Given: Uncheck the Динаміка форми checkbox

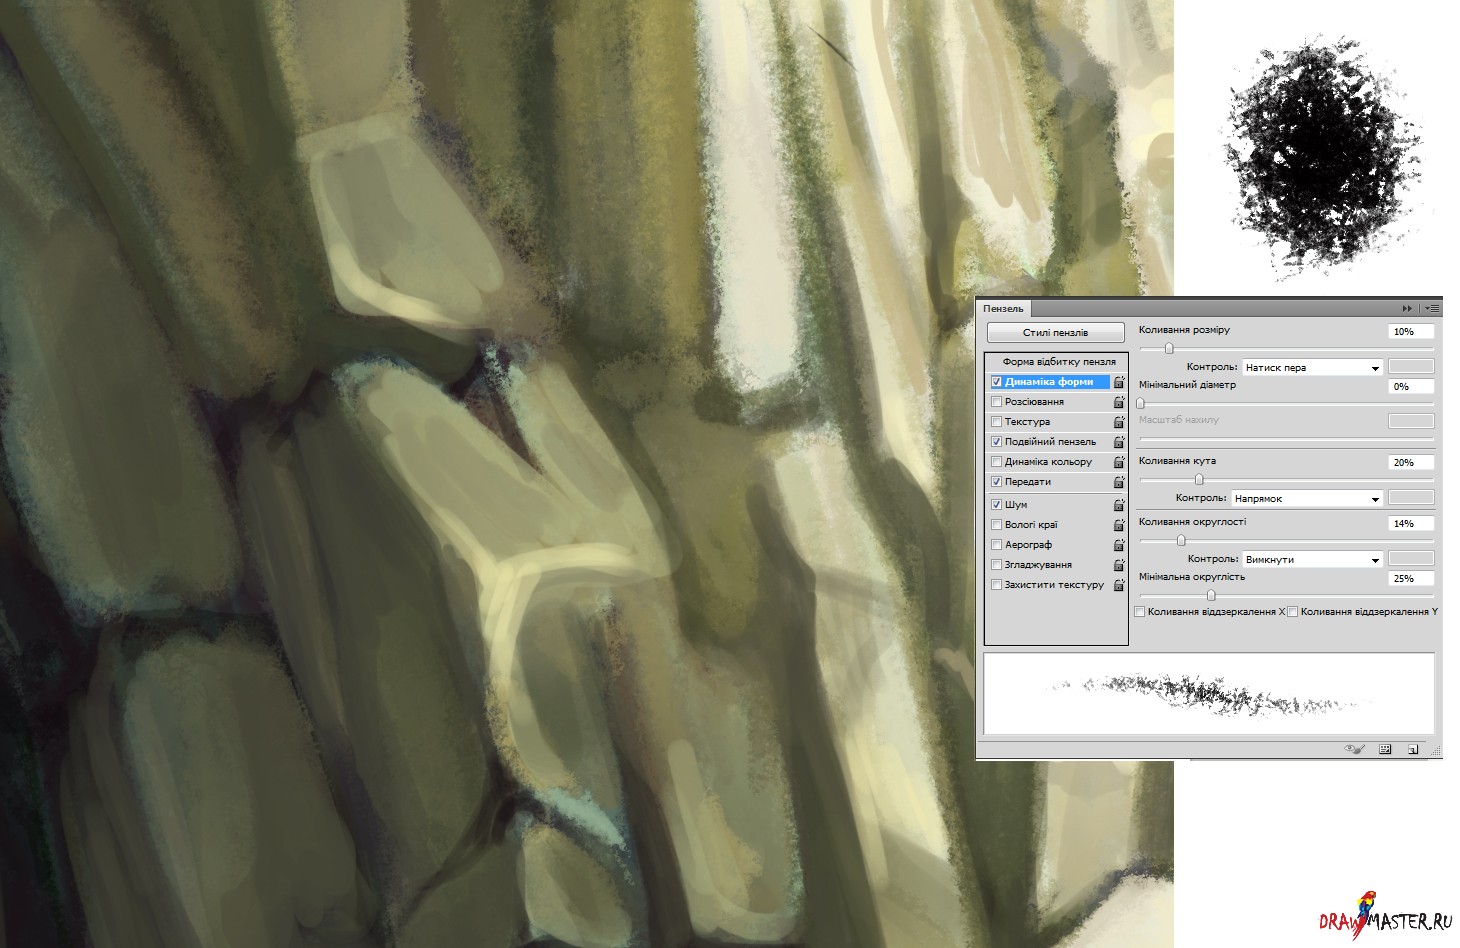Looking at the screenshot, I should (x=996, y=382).
